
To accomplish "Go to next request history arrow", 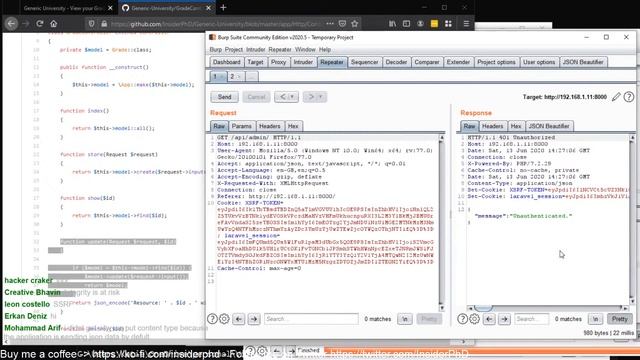I will [x=311, y=97].
